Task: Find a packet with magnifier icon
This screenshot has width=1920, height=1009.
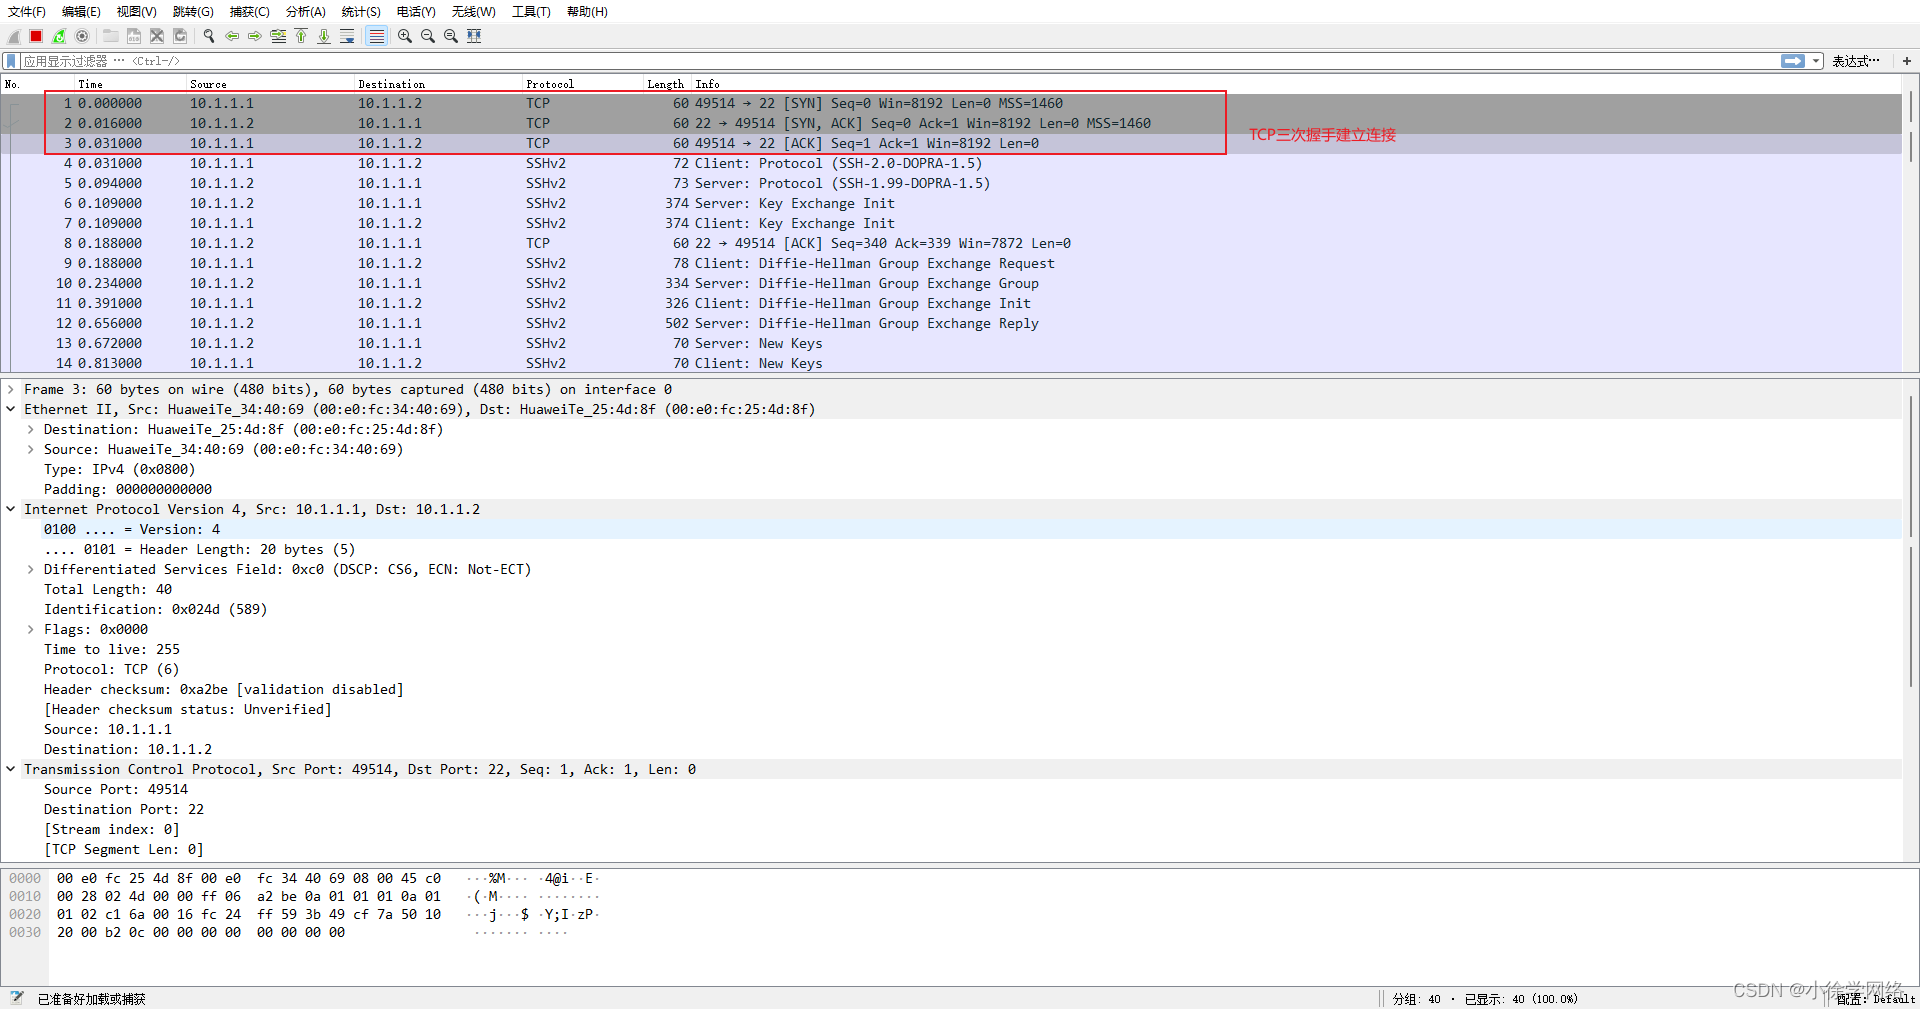Action: click(209, 36)
